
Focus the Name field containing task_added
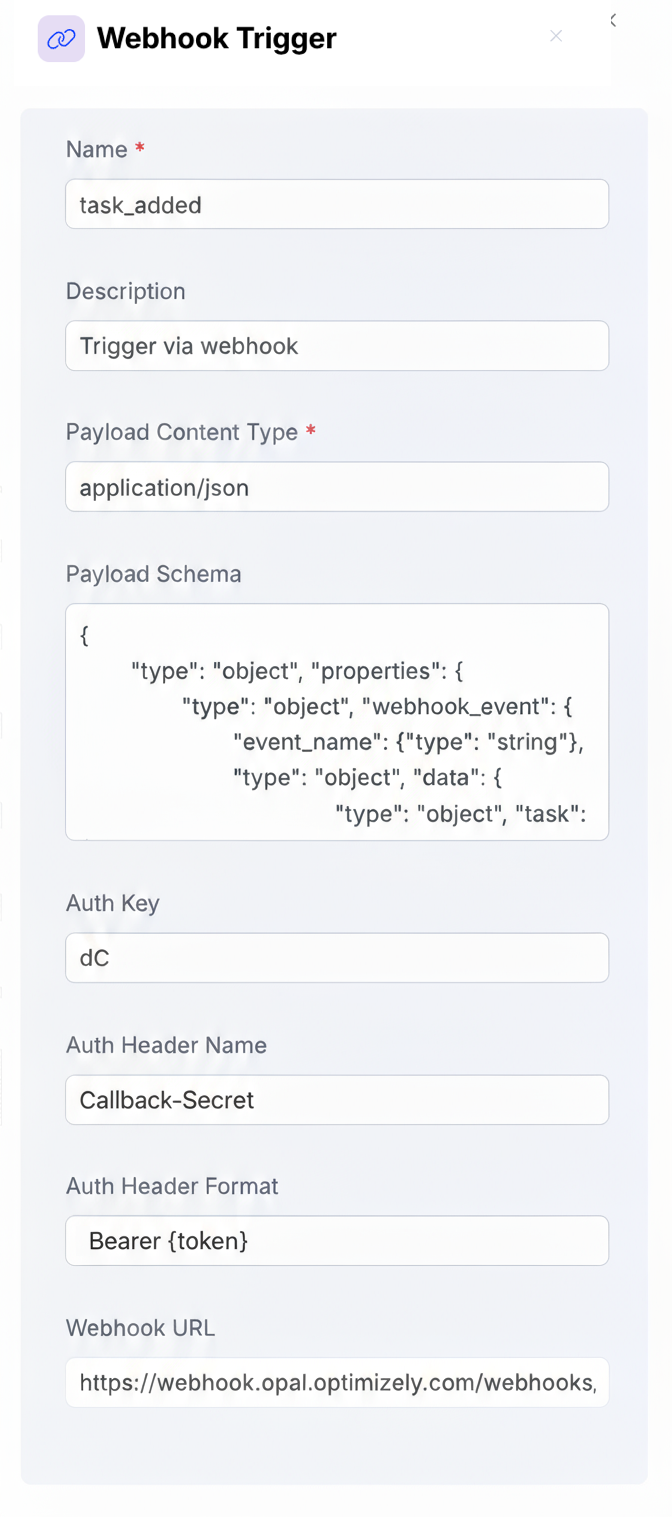pyautogui.click(x=337, y=205)
